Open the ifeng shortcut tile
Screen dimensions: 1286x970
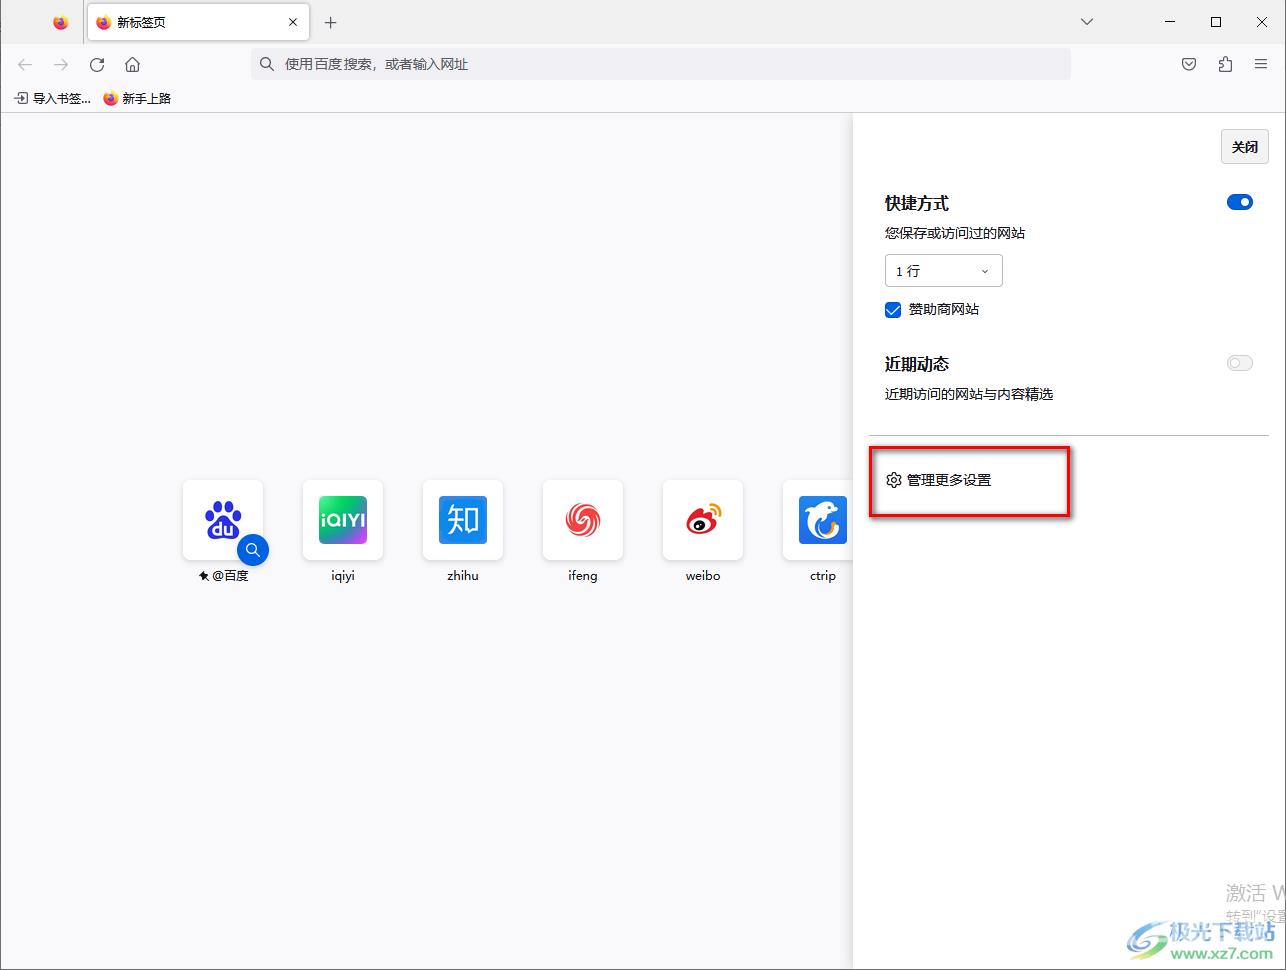tap(583, 520)
